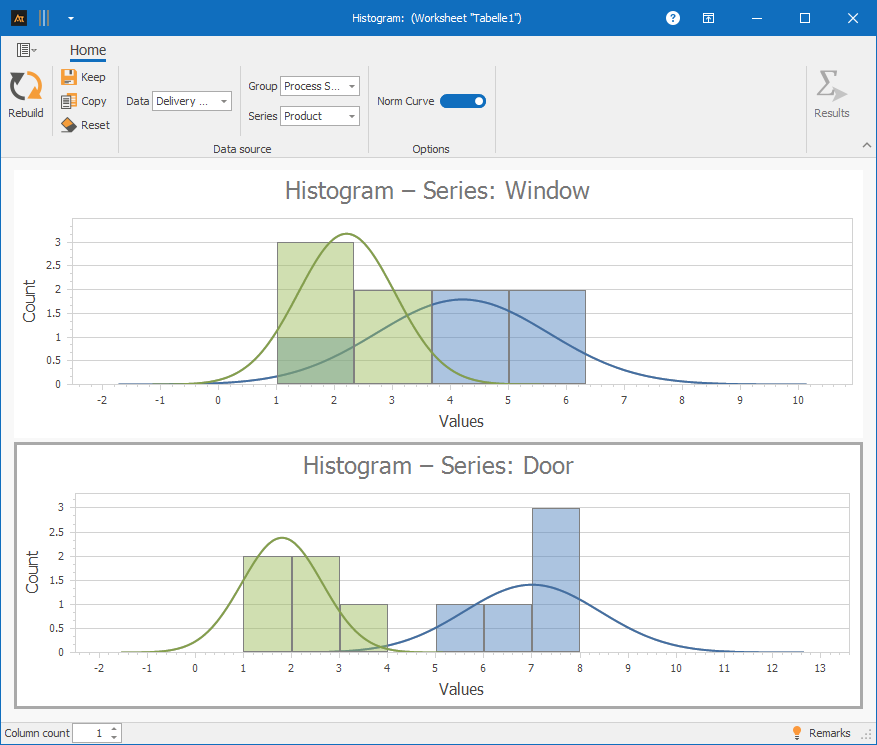Toggle the Norm Curve switch off
The image size is (877, 745).
[462, 101]
